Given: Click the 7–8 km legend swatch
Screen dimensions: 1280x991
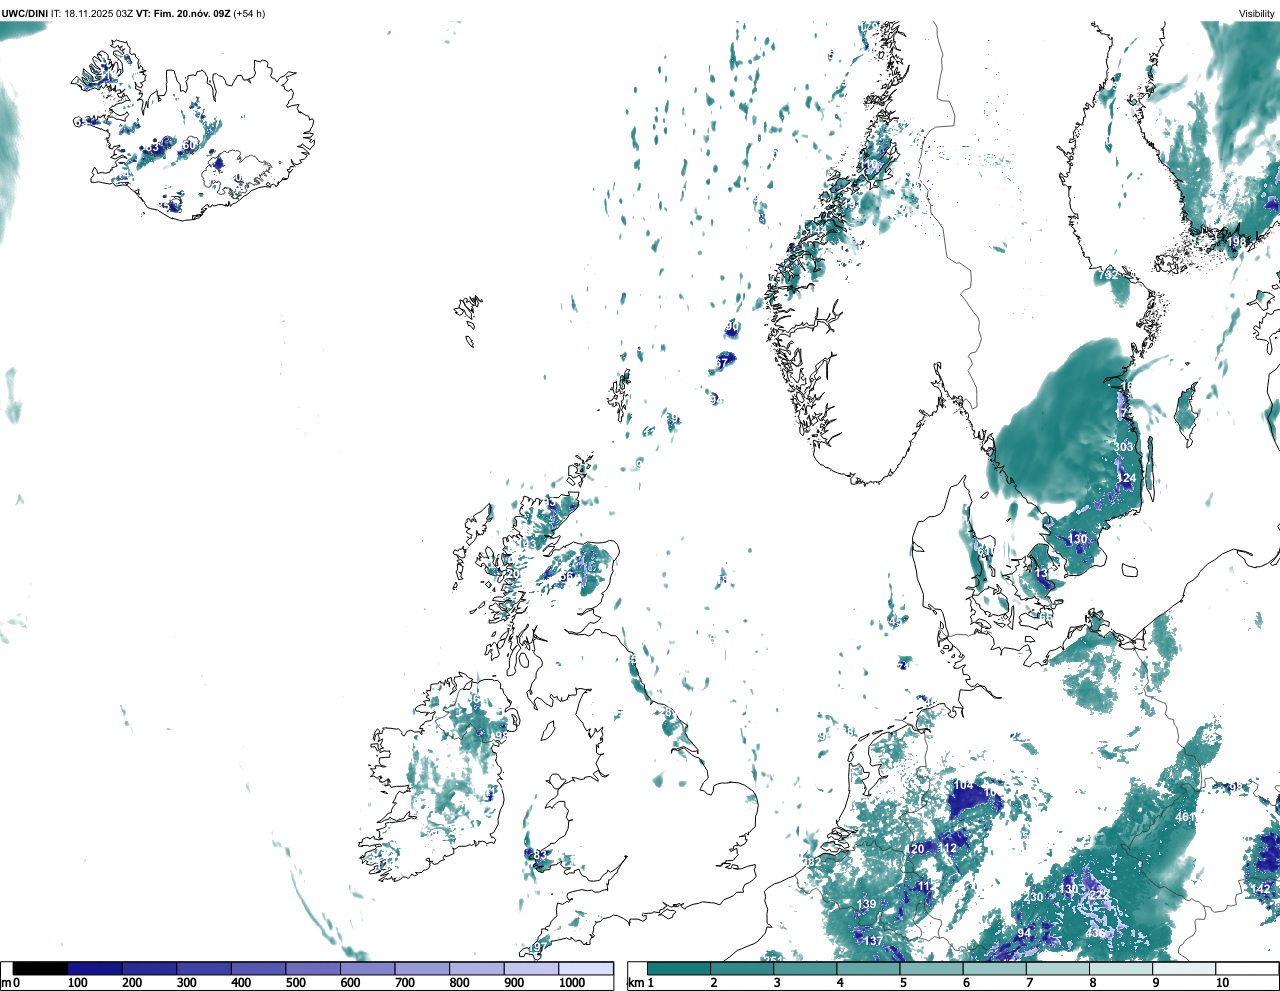Looking at the screenshot, I should (1057, 968).
